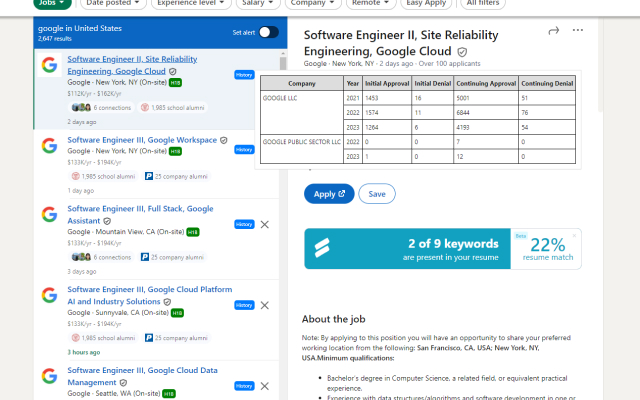Viewport: 640px width, 400px height.
Task: Click H1B badge on Sunnyvale job
Action: [177, 313]
